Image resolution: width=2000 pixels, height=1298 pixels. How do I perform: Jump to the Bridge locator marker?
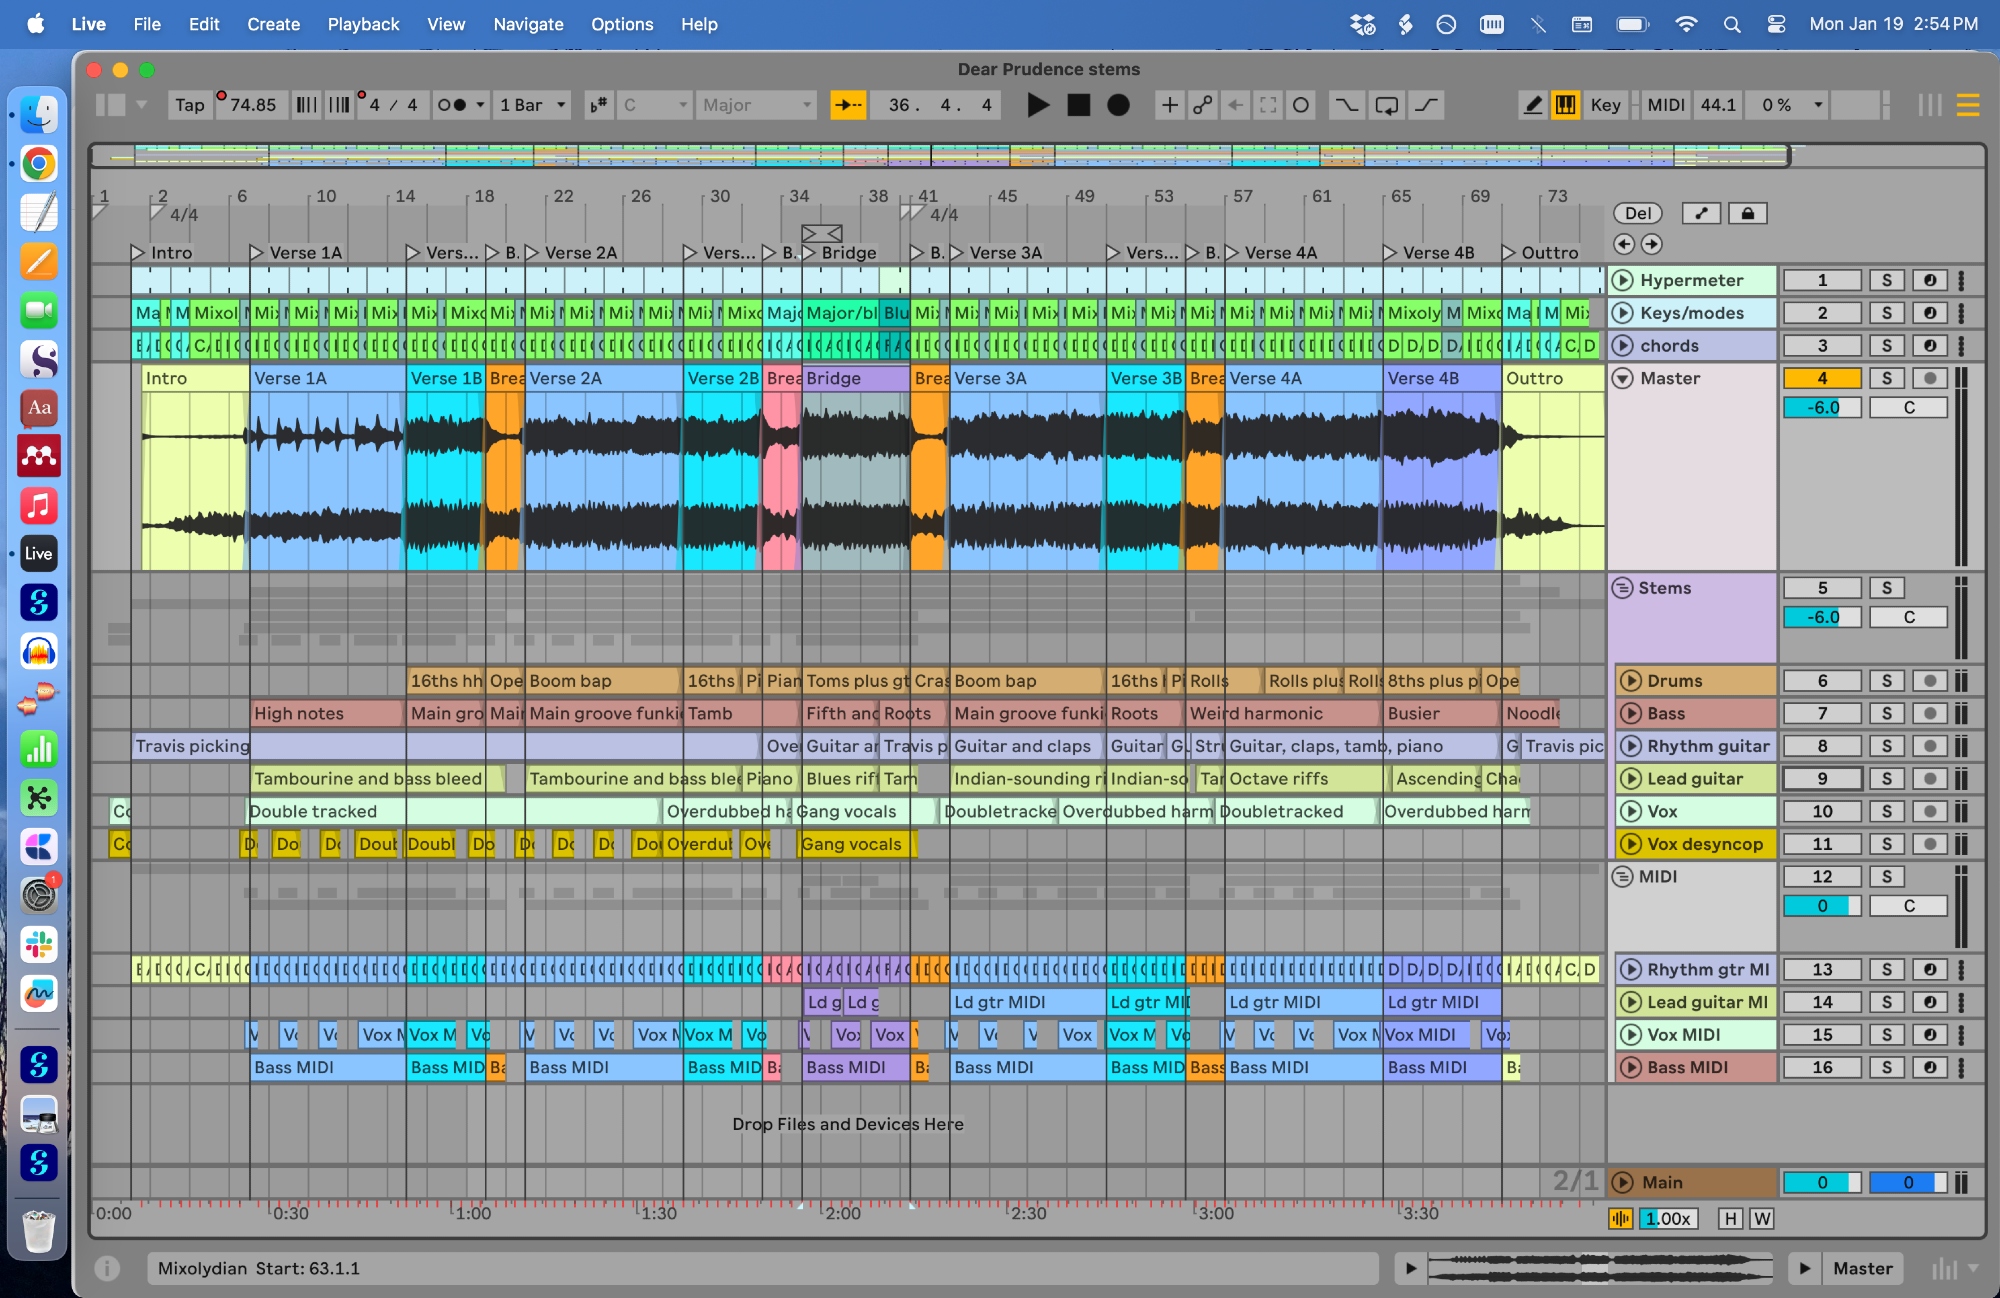pyautogui.click(x=810, y=253)
